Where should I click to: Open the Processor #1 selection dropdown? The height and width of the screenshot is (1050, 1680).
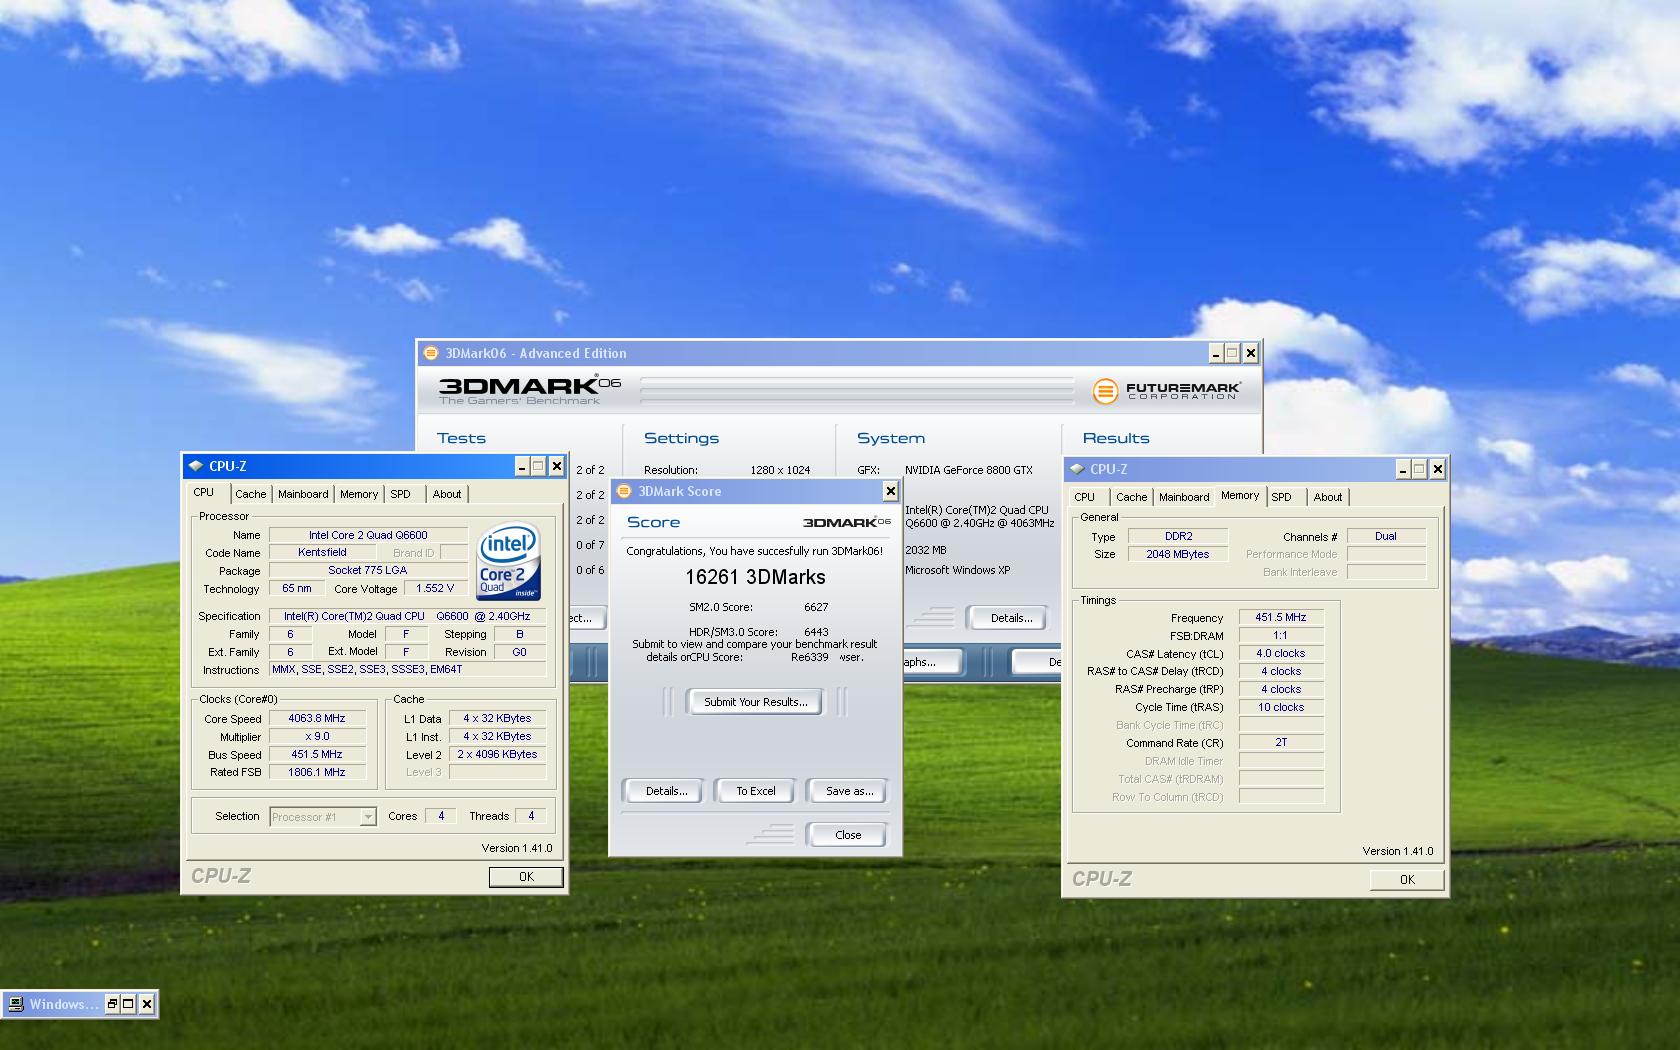[x=367, y=817]
